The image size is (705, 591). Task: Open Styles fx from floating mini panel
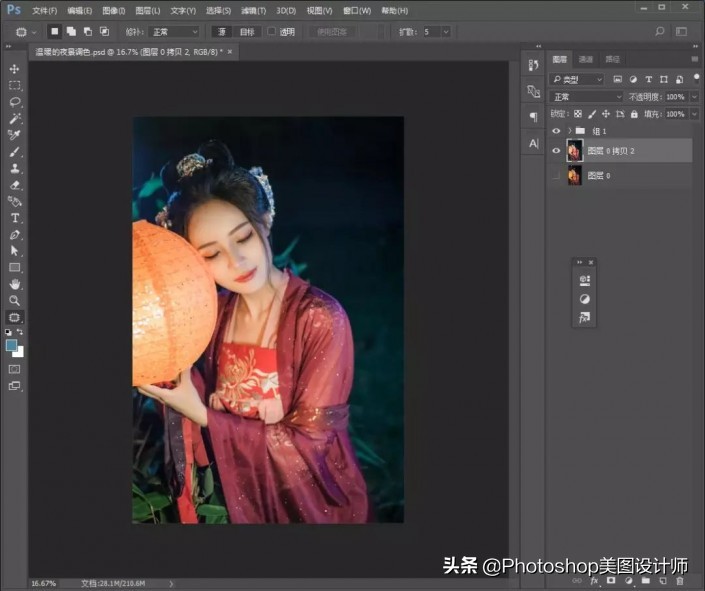(585, 318)
